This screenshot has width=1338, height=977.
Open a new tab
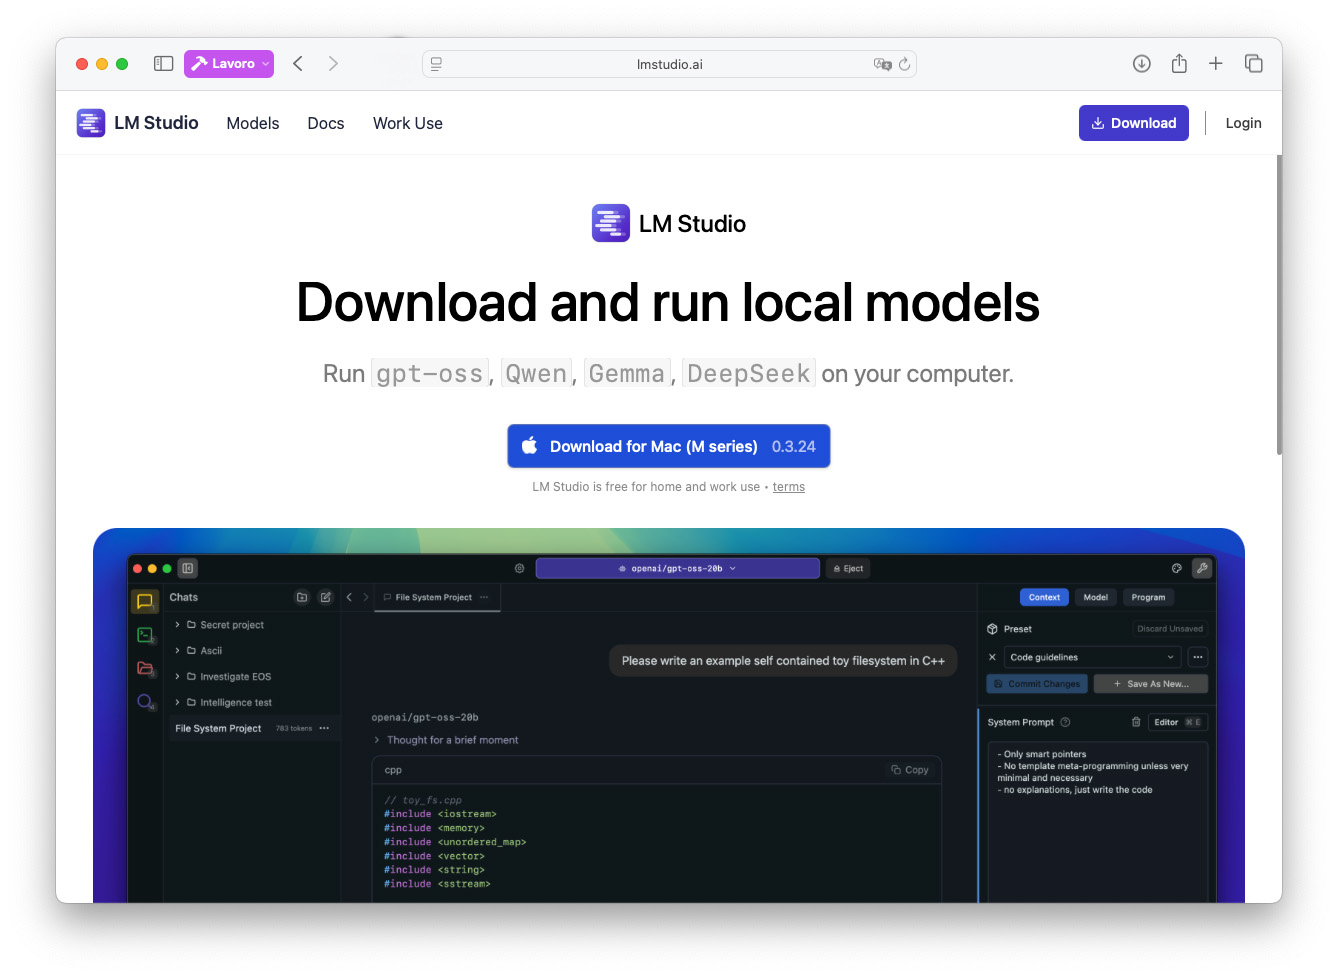pos(1216,64)
